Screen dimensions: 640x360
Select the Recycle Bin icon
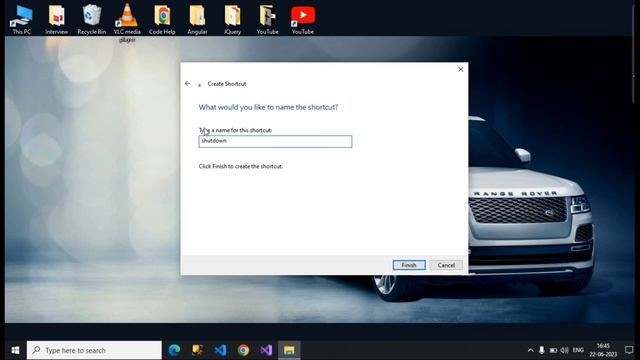click(92, 19)
